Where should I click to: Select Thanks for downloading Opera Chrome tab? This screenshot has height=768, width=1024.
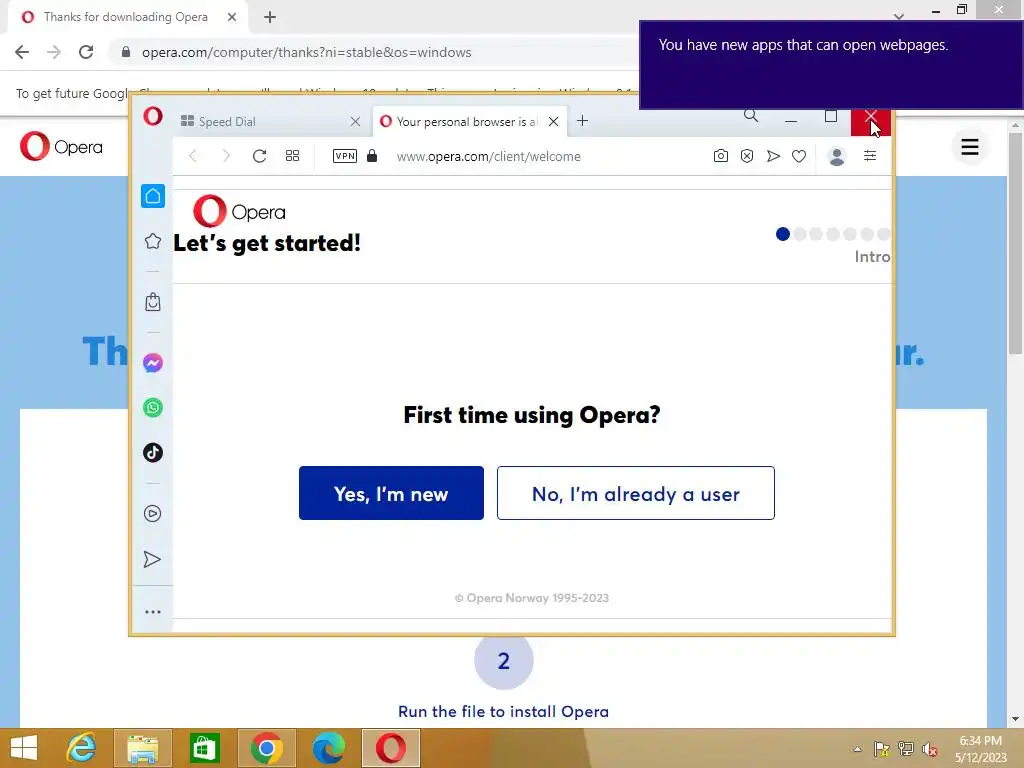tap(125, 17)
